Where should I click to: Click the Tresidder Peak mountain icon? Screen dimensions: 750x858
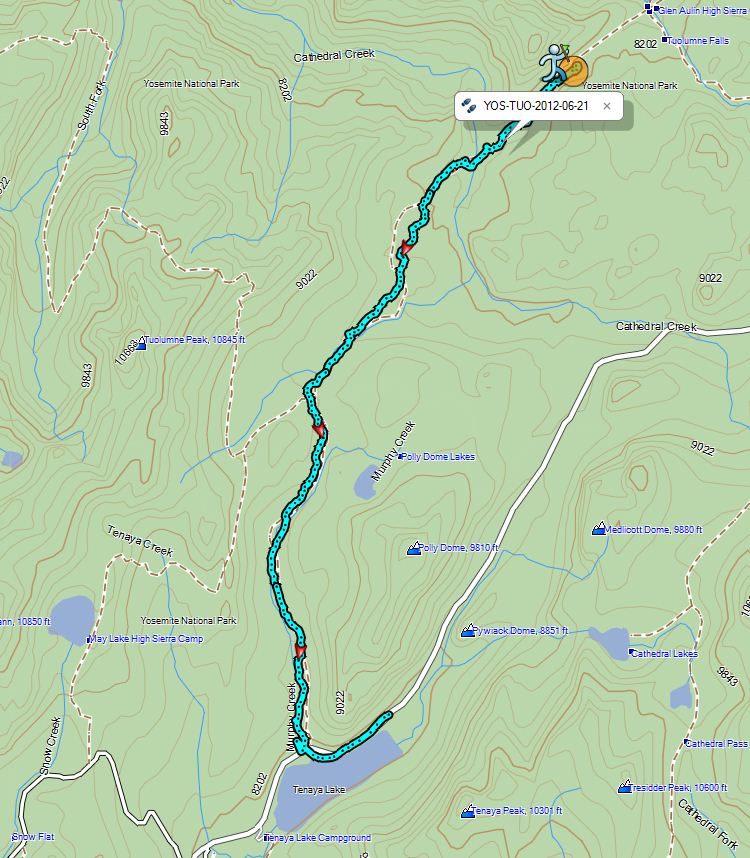pos(625,787)
